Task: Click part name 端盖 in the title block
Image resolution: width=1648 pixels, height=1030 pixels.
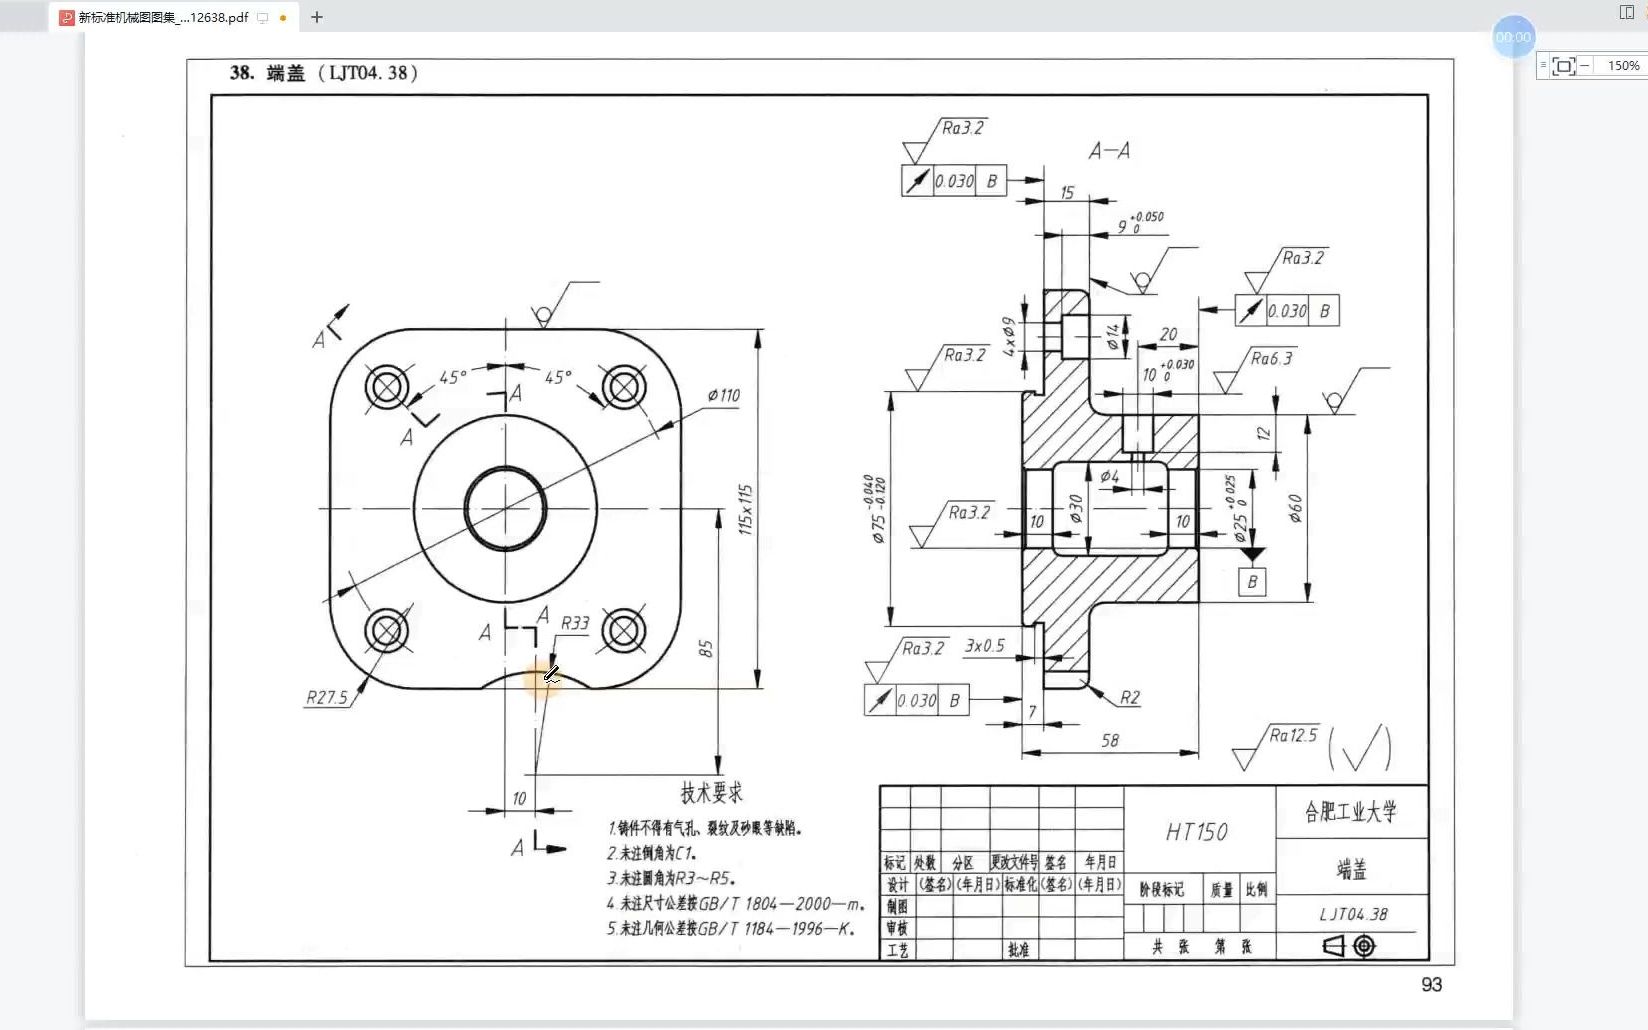Action: (x=1352, y=869)
